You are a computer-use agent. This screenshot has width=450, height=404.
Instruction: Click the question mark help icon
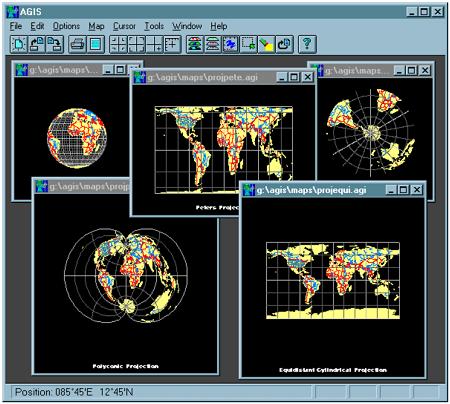point(307,44)
